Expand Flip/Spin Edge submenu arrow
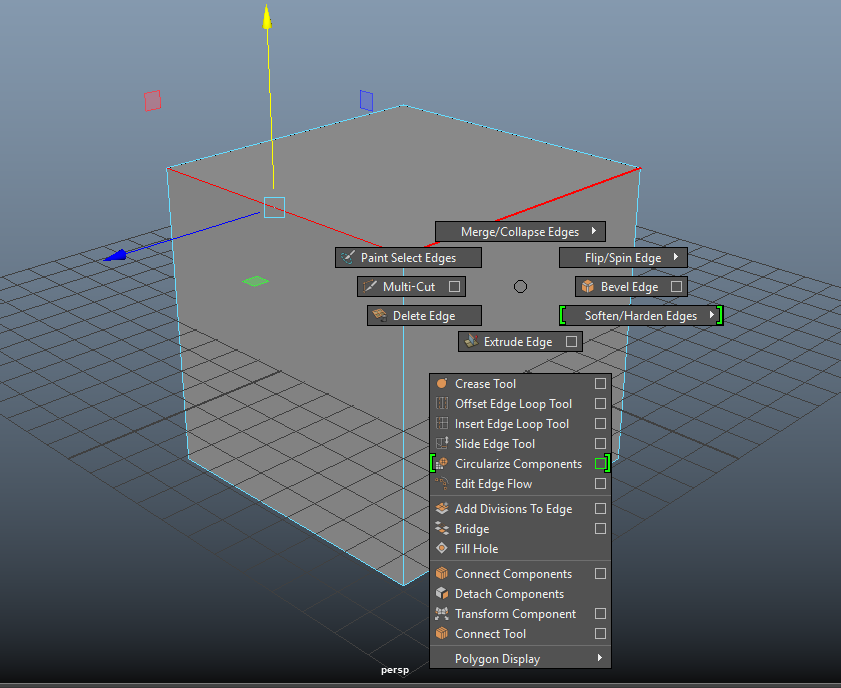841x688 pixels. pos(676,257)
